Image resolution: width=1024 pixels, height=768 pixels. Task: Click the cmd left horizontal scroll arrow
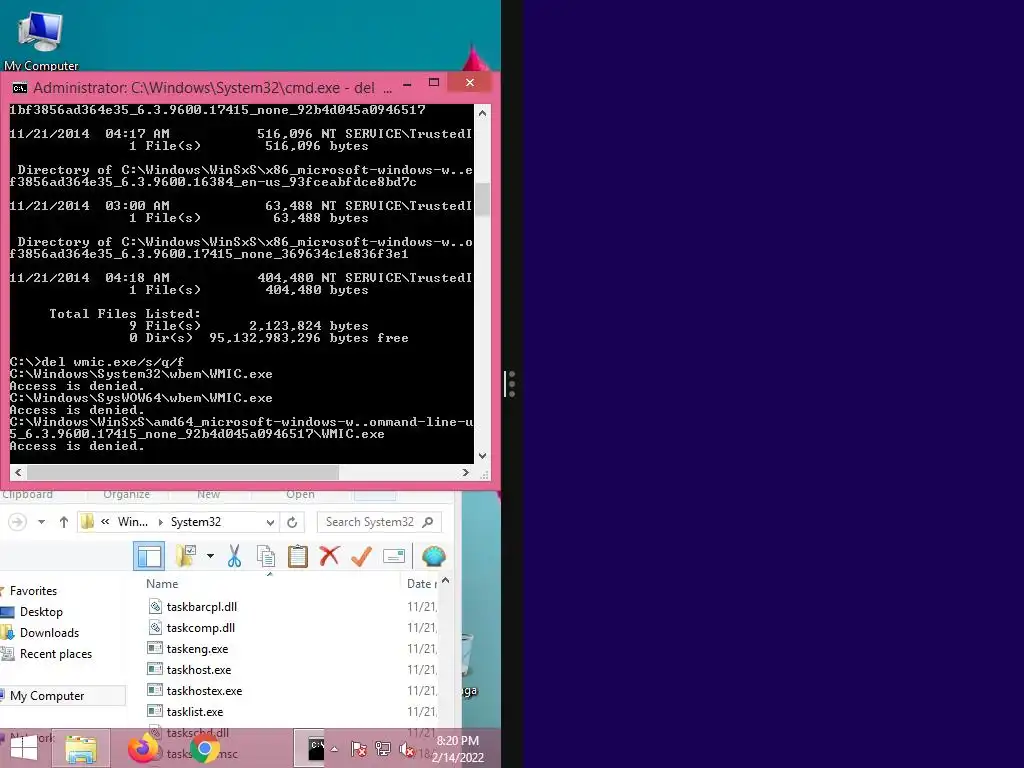(x=18, y=472)
